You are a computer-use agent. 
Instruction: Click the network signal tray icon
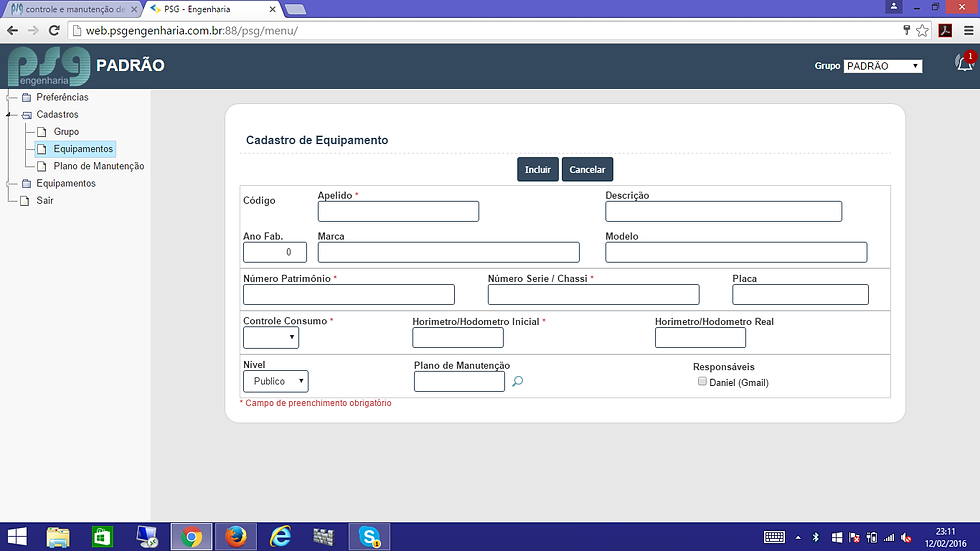(x=889, y=537)
